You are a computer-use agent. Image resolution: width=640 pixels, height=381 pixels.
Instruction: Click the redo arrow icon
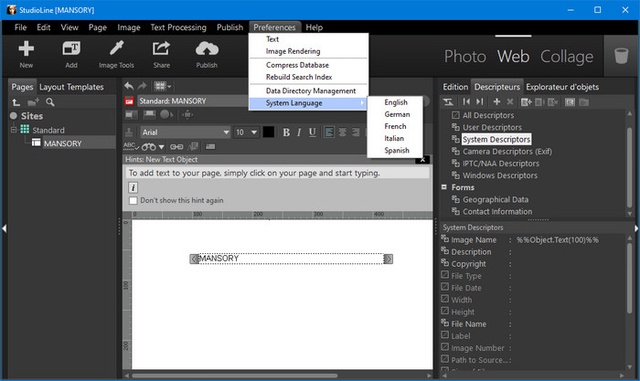click(x=142, y=86)
